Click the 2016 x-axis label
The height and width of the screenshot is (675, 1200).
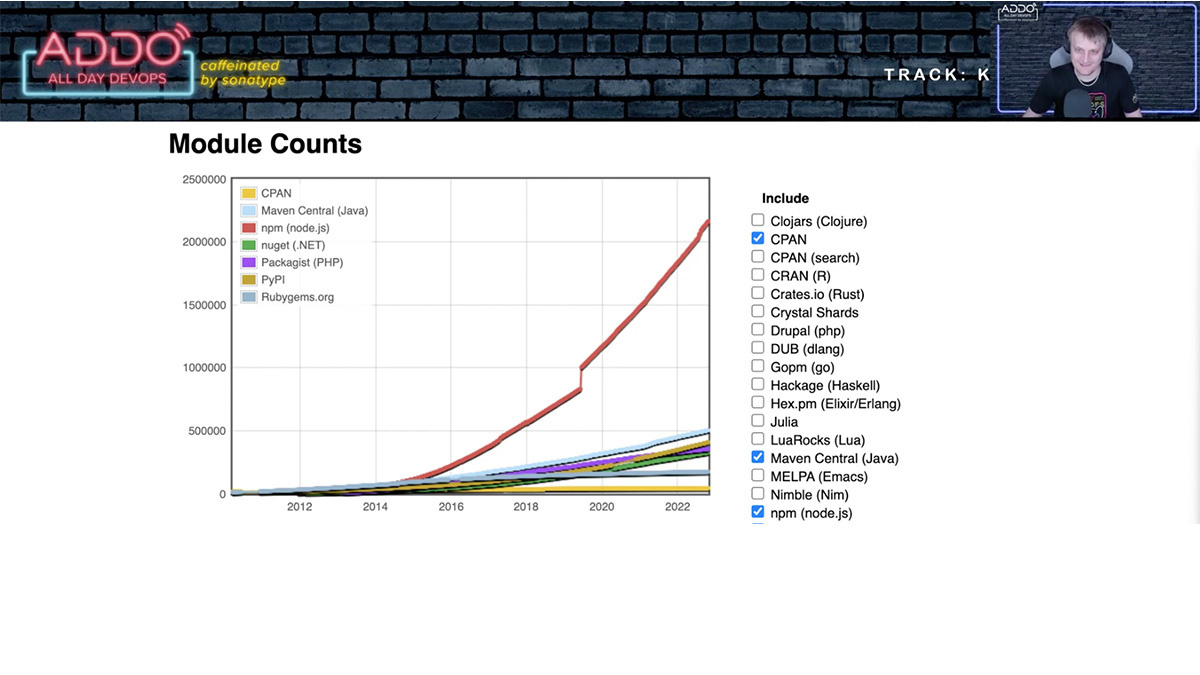tap(451, 507)
